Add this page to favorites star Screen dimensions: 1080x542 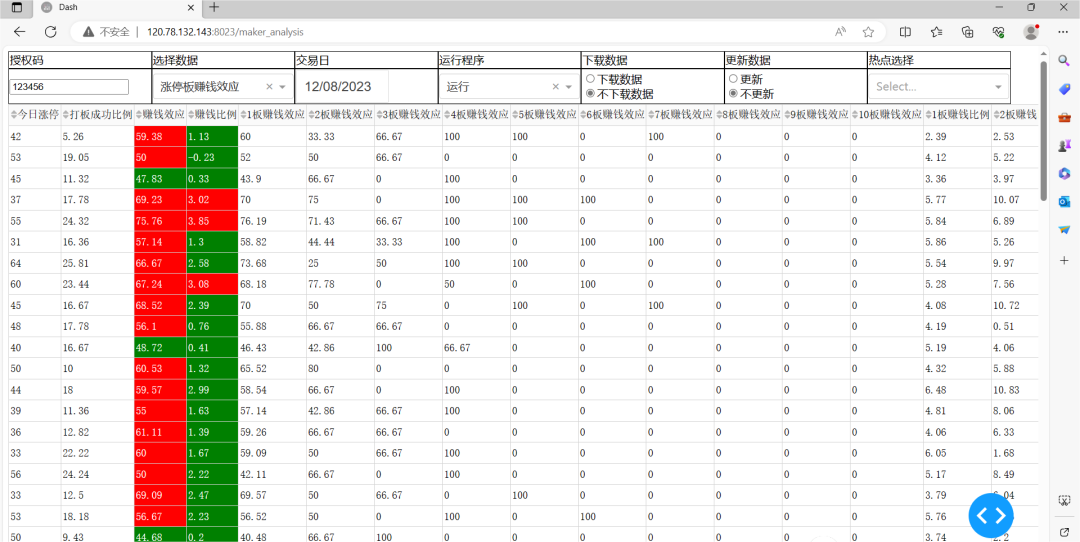click(868, 32)
